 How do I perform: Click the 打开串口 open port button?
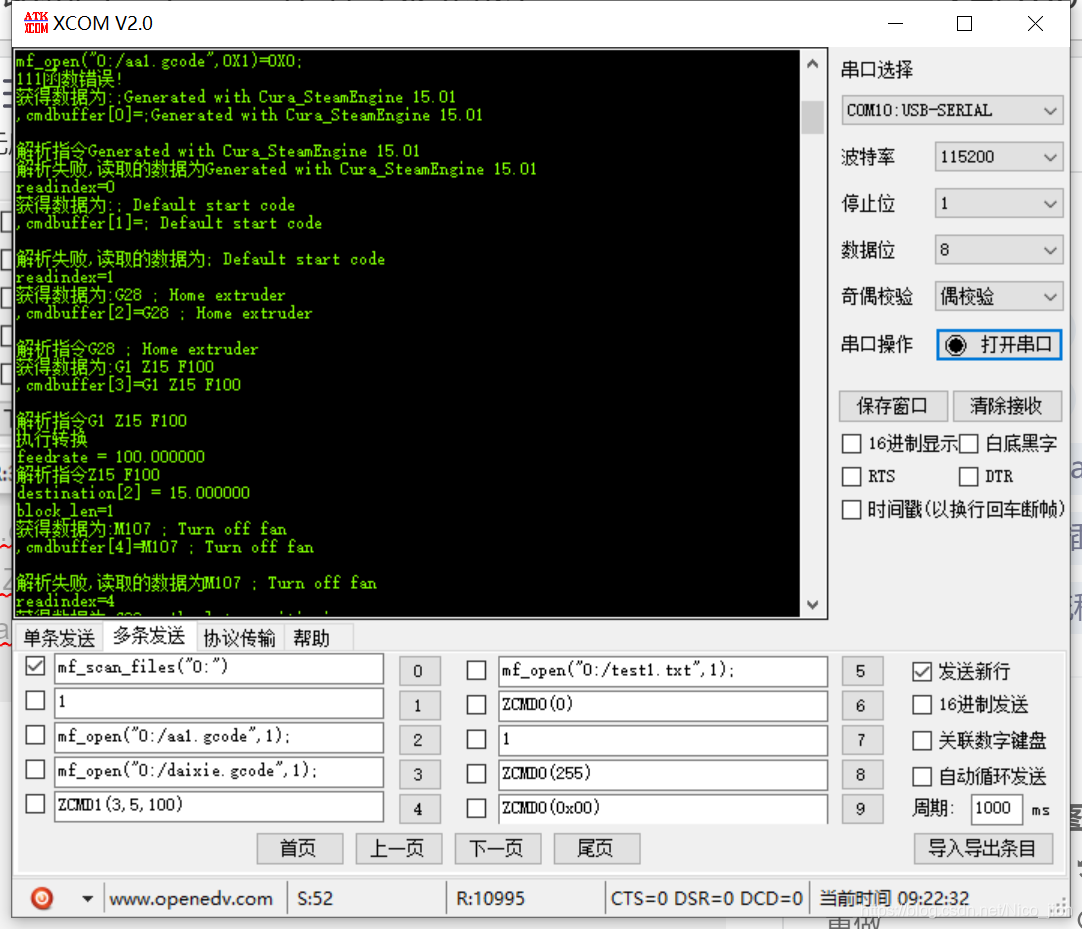(999, 344)
